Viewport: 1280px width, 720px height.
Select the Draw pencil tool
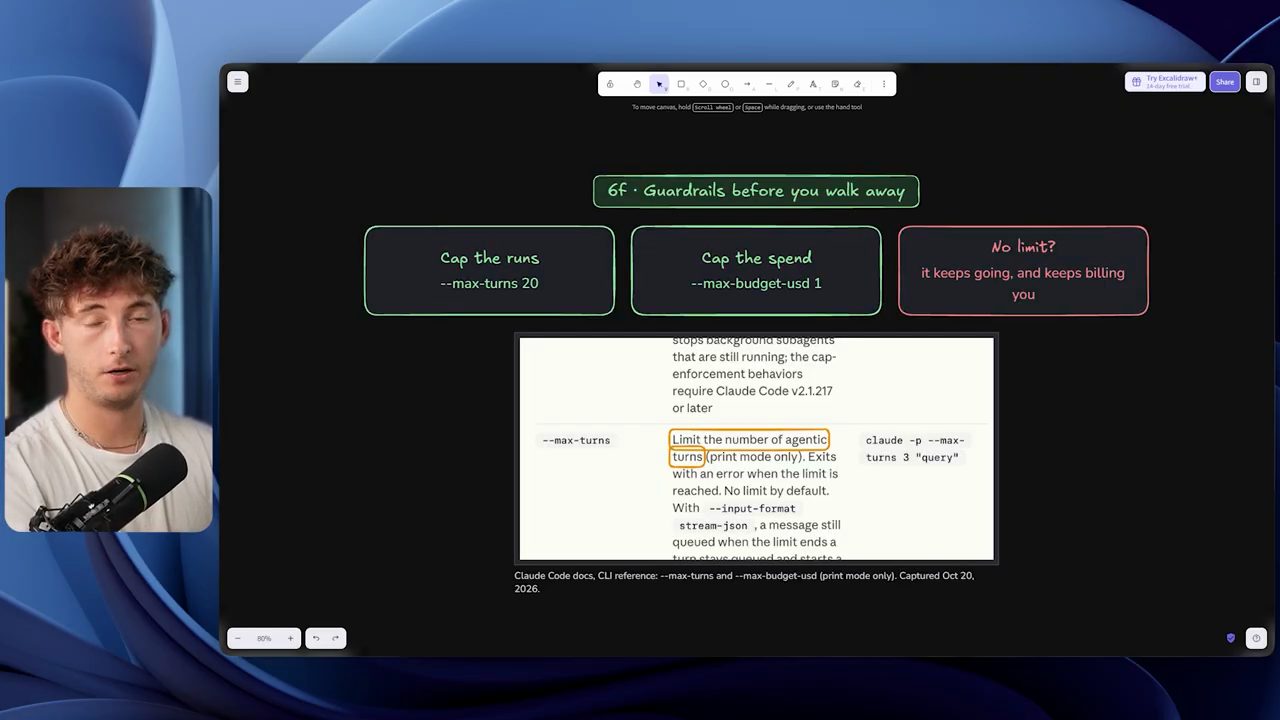791,84
